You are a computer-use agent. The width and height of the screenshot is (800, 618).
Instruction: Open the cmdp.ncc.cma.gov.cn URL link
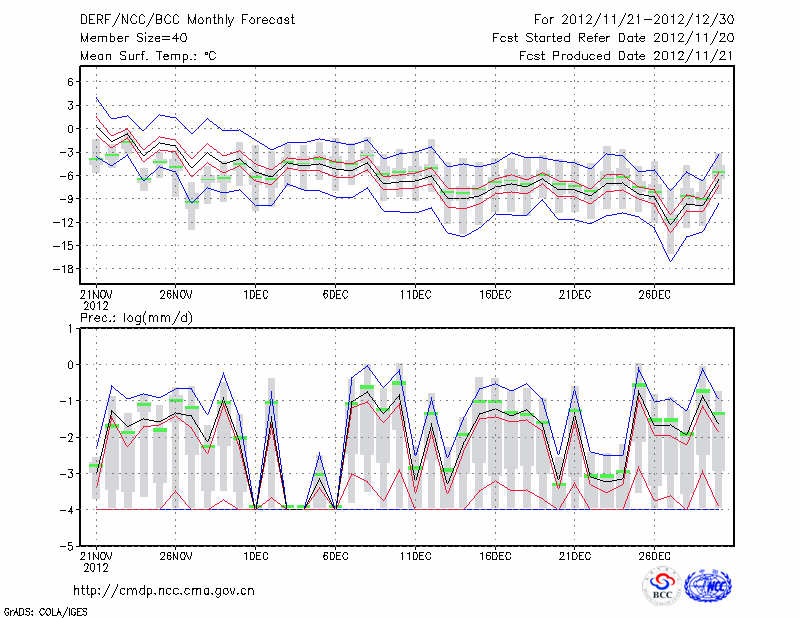(164, 590)
